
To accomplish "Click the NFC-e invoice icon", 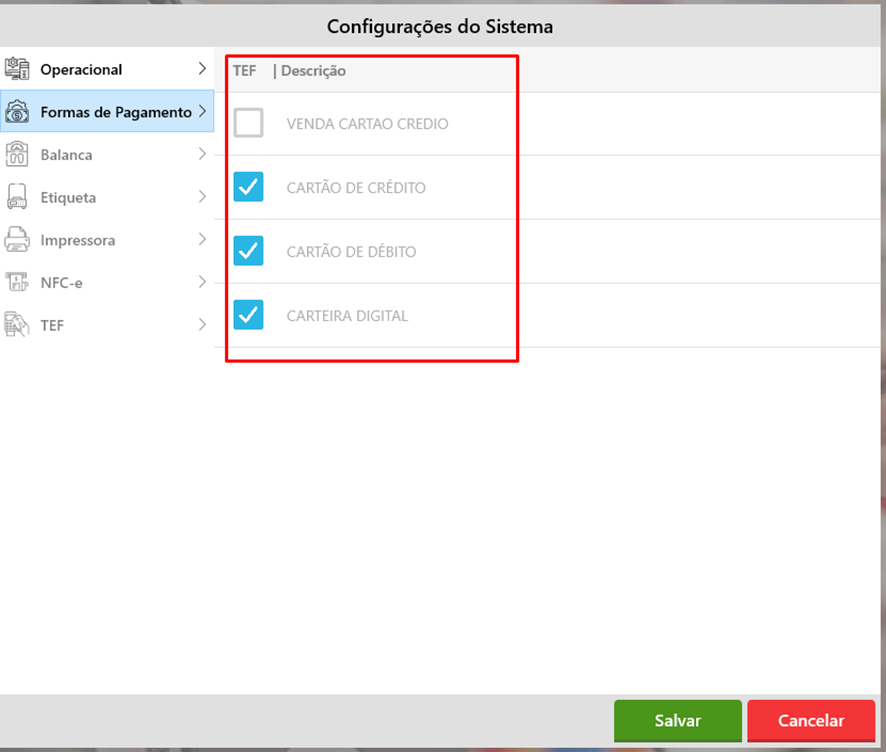I will [x=18, y=283].
